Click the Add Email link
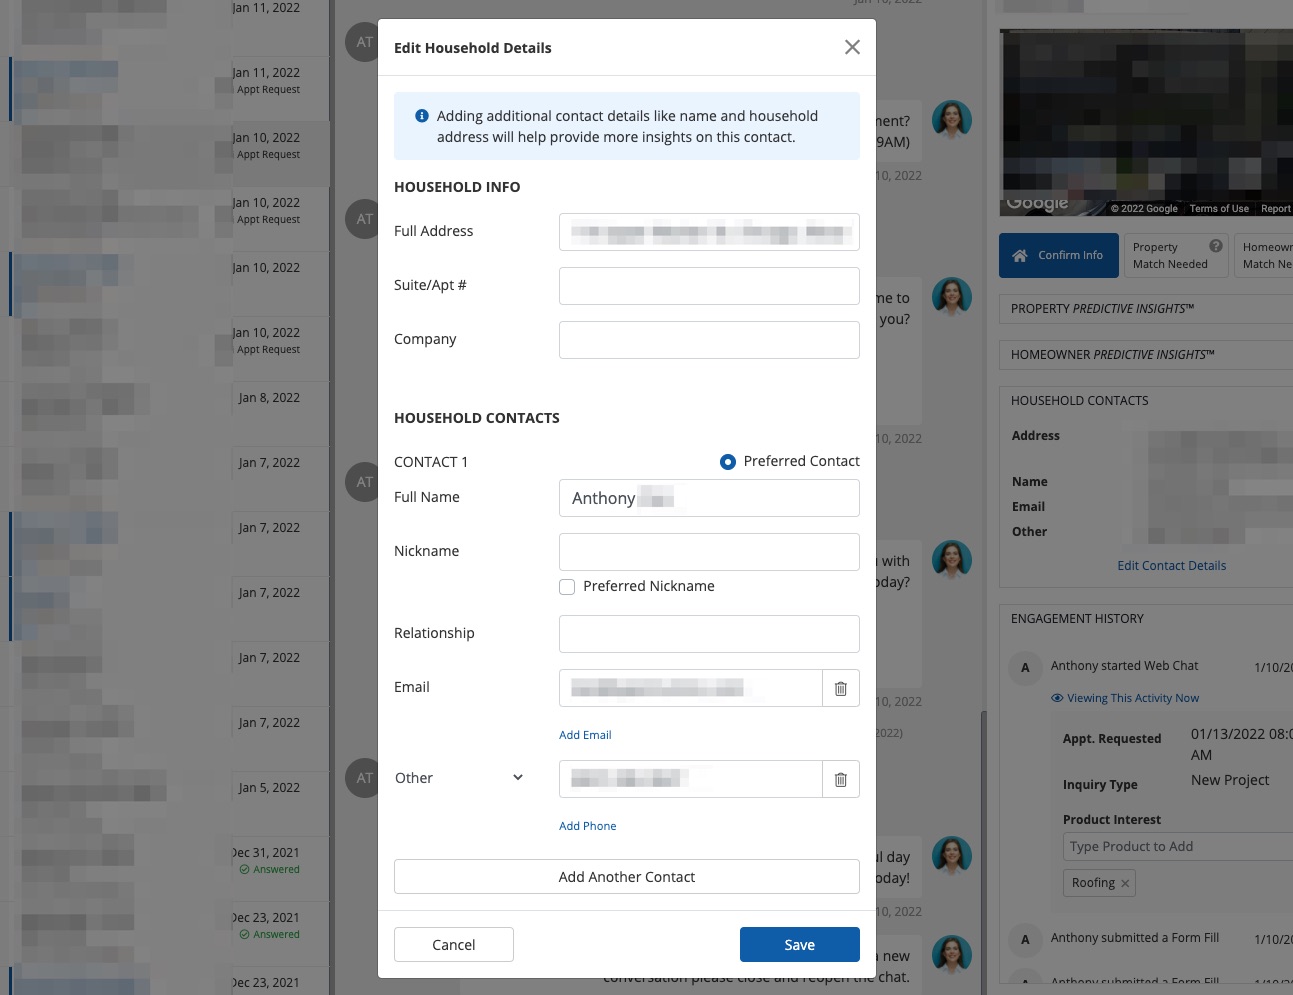 [585, 735]
